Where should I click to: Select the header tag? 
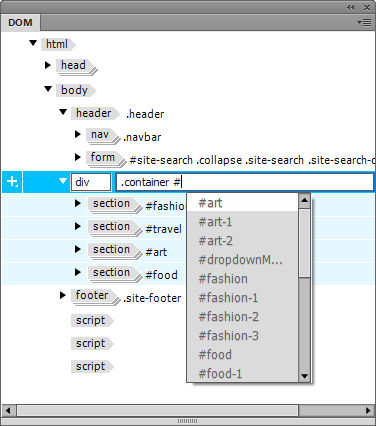coord(94,113)
